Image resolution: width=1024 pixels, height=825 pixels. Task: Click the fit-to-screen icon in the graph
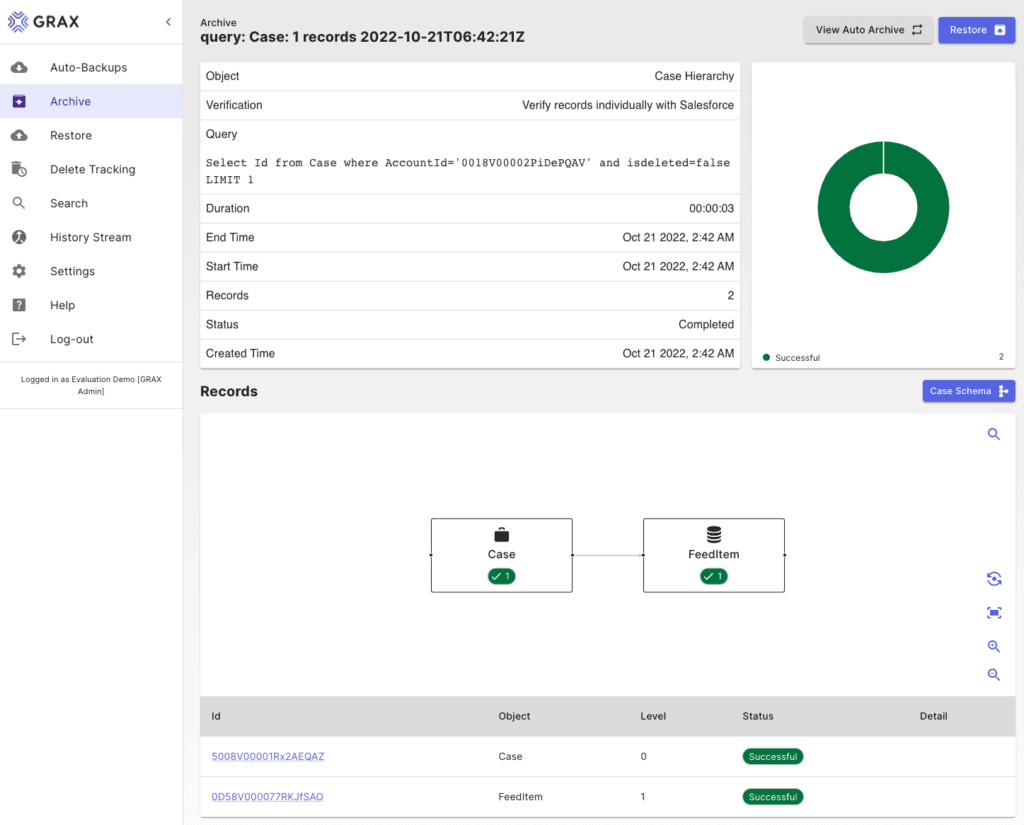click(x=994, y=613)
